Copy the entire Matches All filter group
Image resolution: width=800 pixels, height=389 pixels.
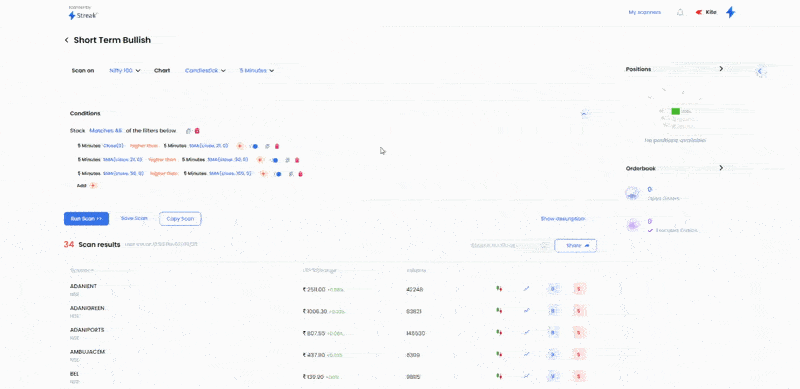click(188, 131)
